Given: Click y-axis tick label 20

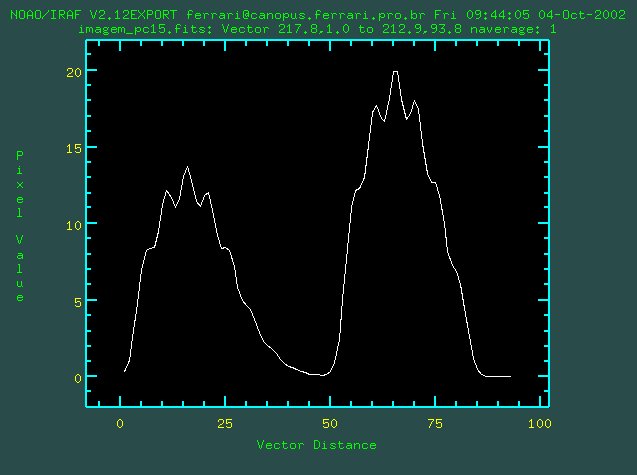Looking at the screenshot, I should tap(74, 73).
